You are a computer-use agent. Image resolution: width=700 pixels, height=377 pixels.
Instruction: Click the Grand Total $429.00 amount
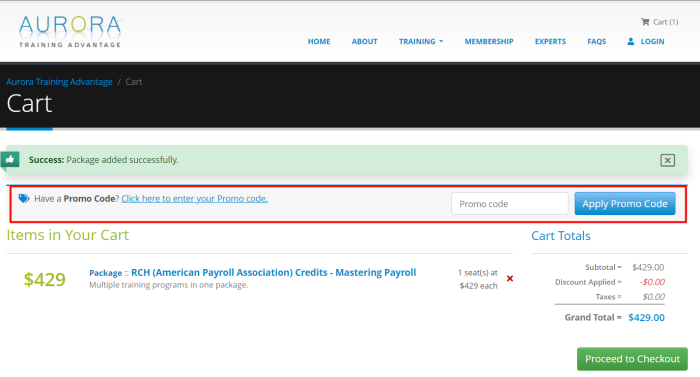[x=646, y=318]
